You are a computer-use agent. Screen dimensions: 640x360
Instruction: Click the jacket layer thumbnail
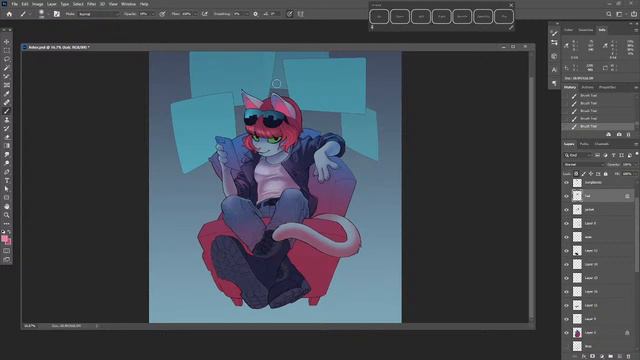[577, 210]
